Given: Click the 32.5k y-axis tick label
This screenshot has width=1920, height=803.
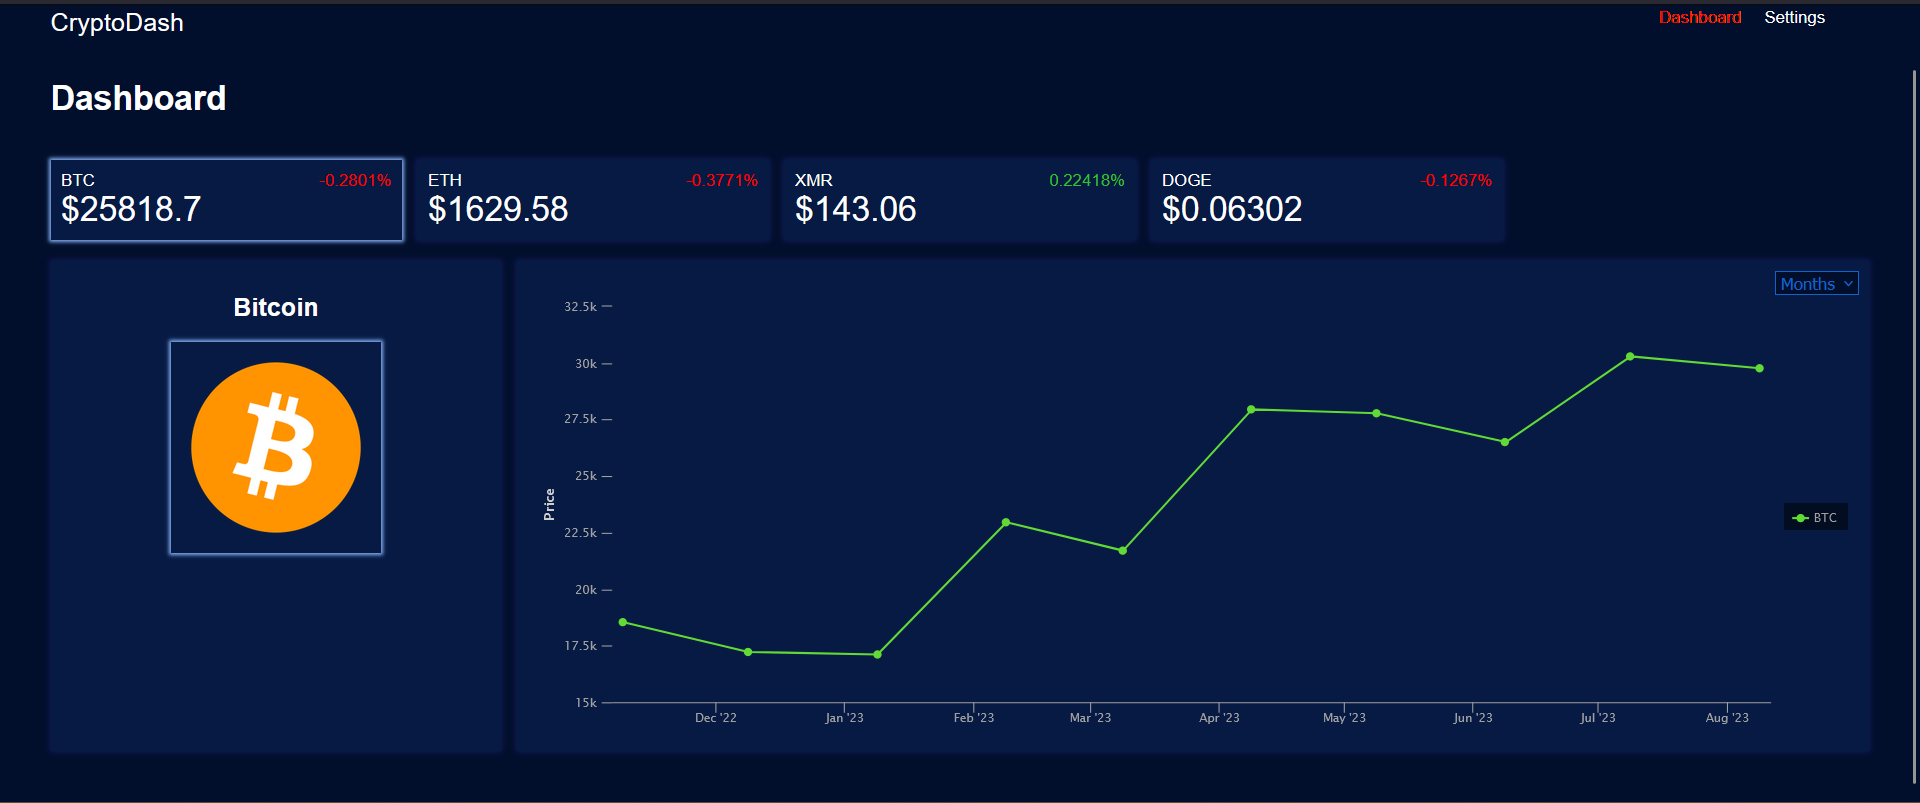Looking at the screenshot, I should 580,307.
